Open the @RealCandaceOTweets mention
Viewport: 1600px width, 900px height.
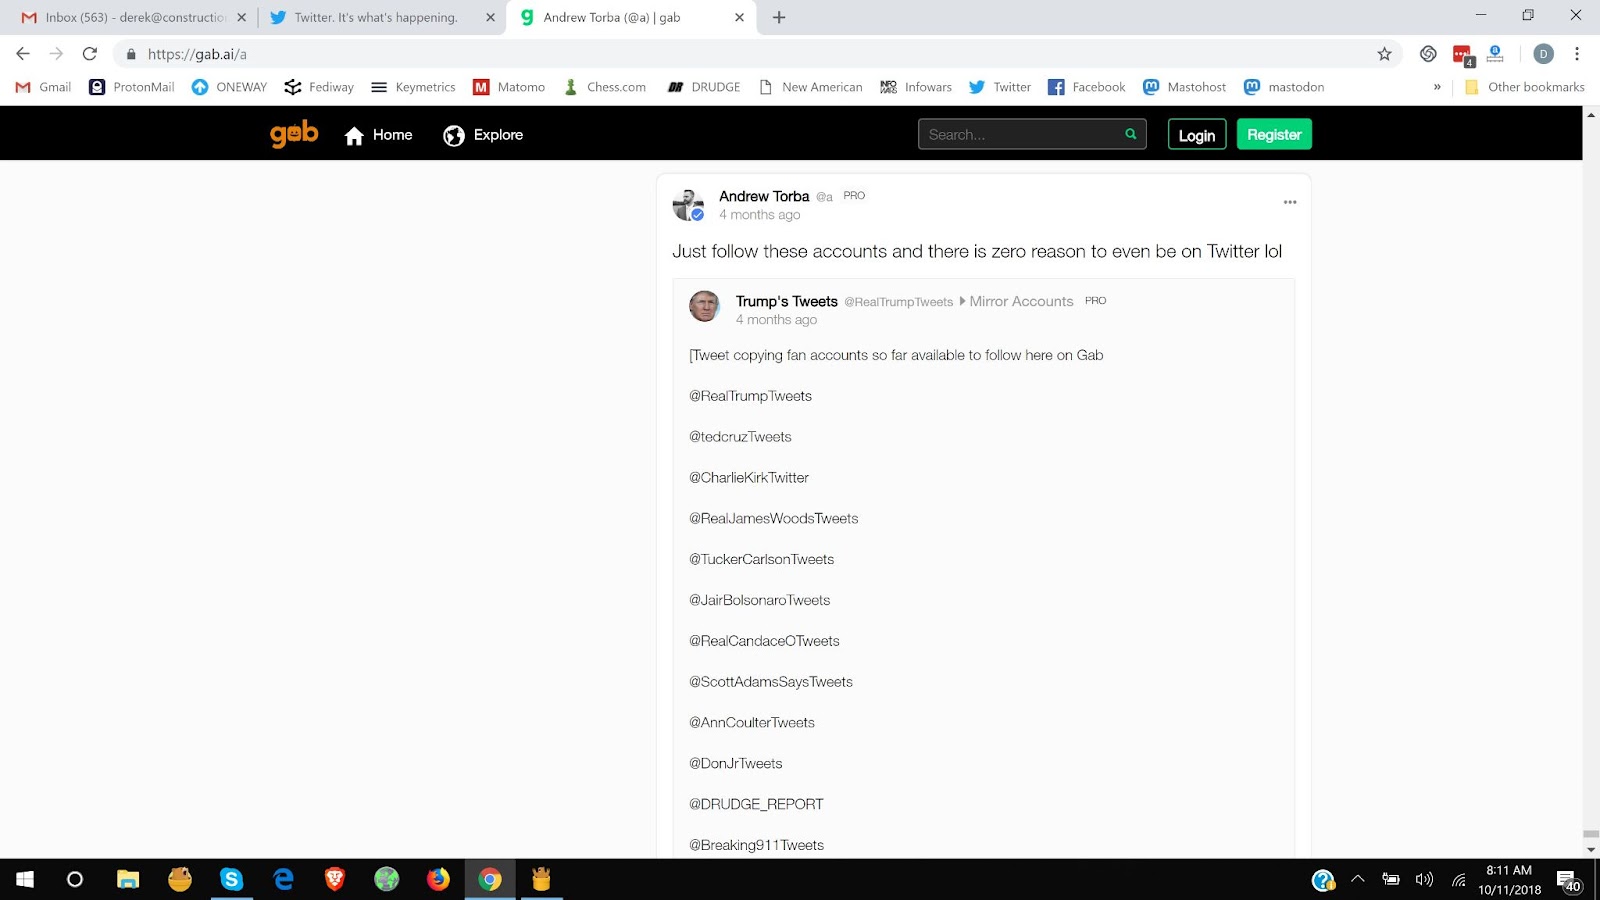[764, 641]
